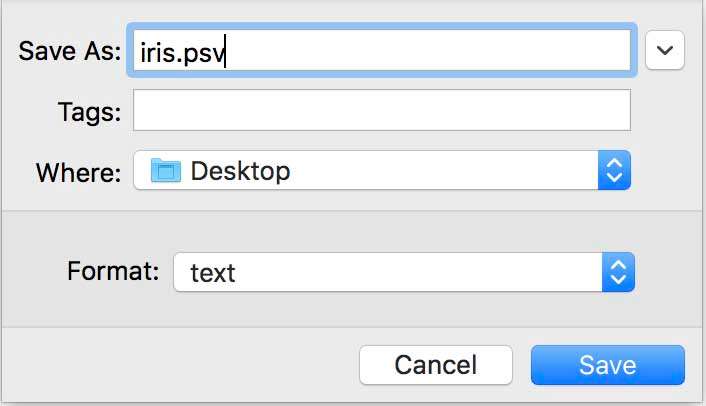Click Save to save iris.psv
The image size is (706, 406).
pyautogui.click(x=608, y=365)
